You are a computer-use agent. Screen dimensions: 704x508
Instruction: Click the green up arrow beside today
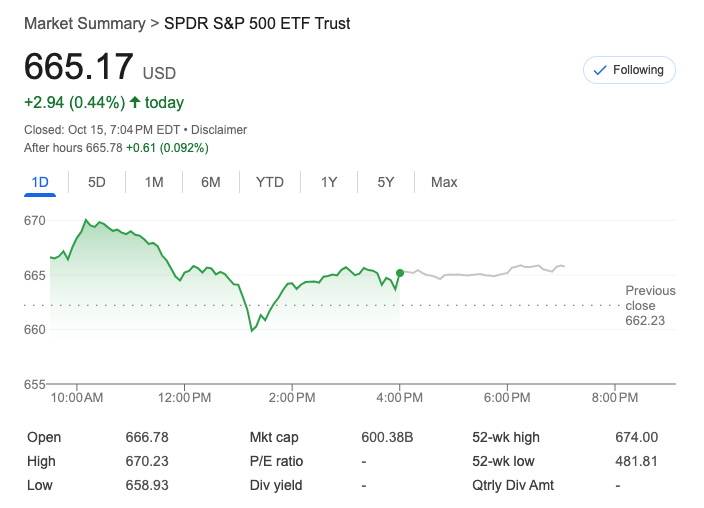(135, 102)
